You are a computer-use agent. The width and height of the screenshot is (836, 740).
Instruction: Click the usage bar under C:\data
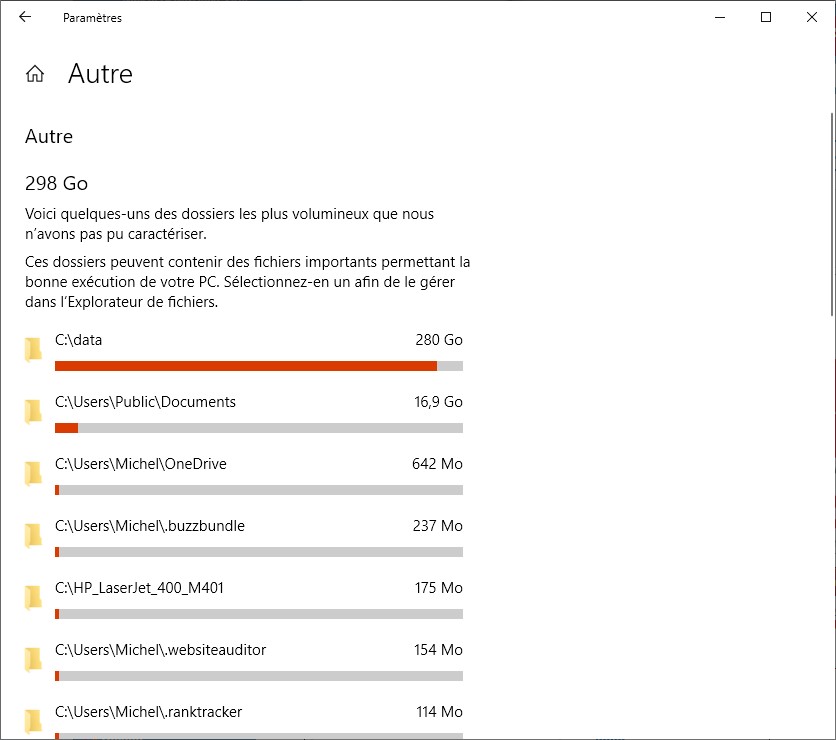pyautogui.click(x=258, y=366)
